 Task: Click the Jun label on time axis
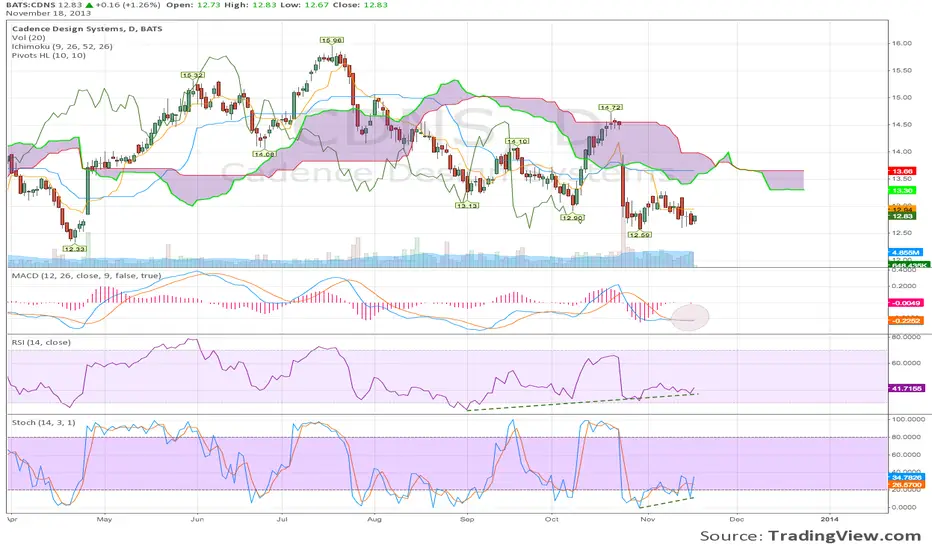[197, 519]
